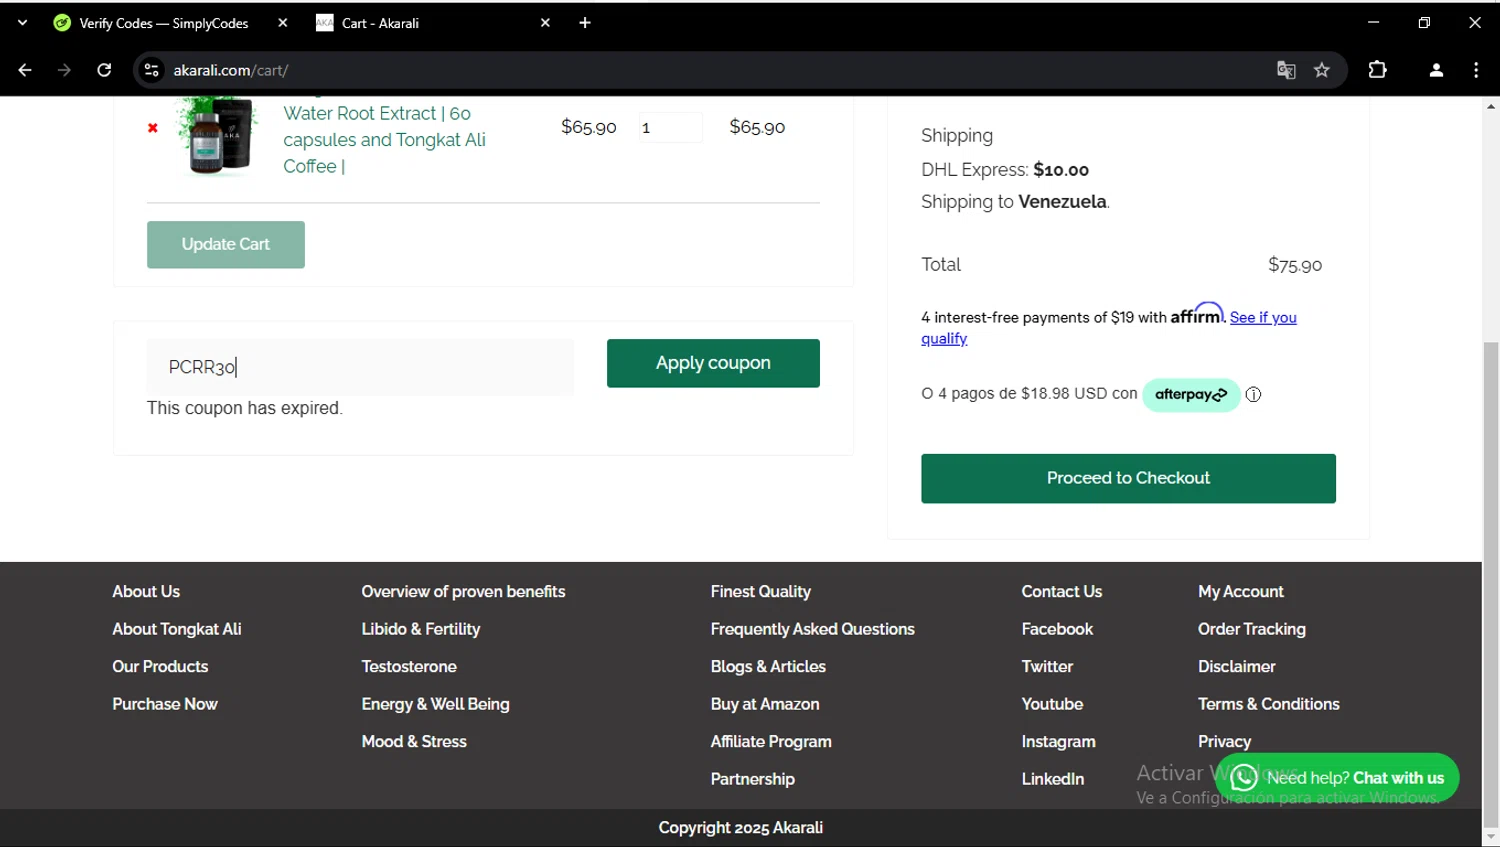This screenshot has width=1500, height=847.
Task: Remove product with red X icon
Action: (153, 128)
